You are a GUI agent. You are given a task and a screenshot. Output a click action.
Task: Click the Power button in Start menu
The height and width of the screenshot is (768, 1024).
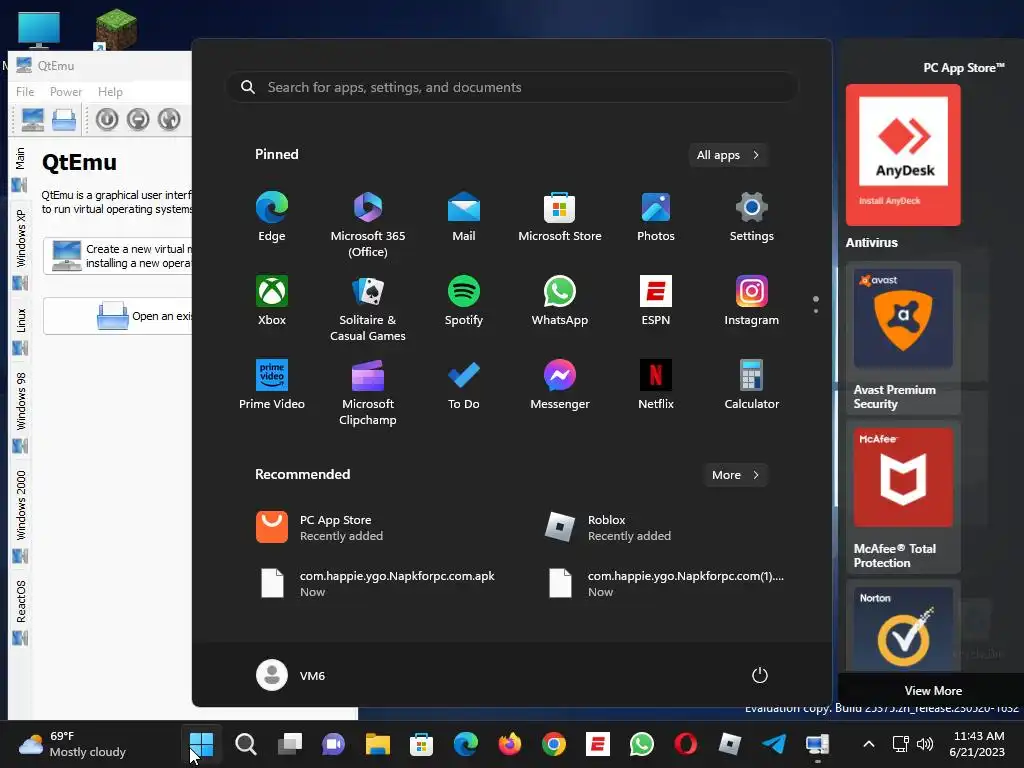pyautogui.click(x=760, y=675)
